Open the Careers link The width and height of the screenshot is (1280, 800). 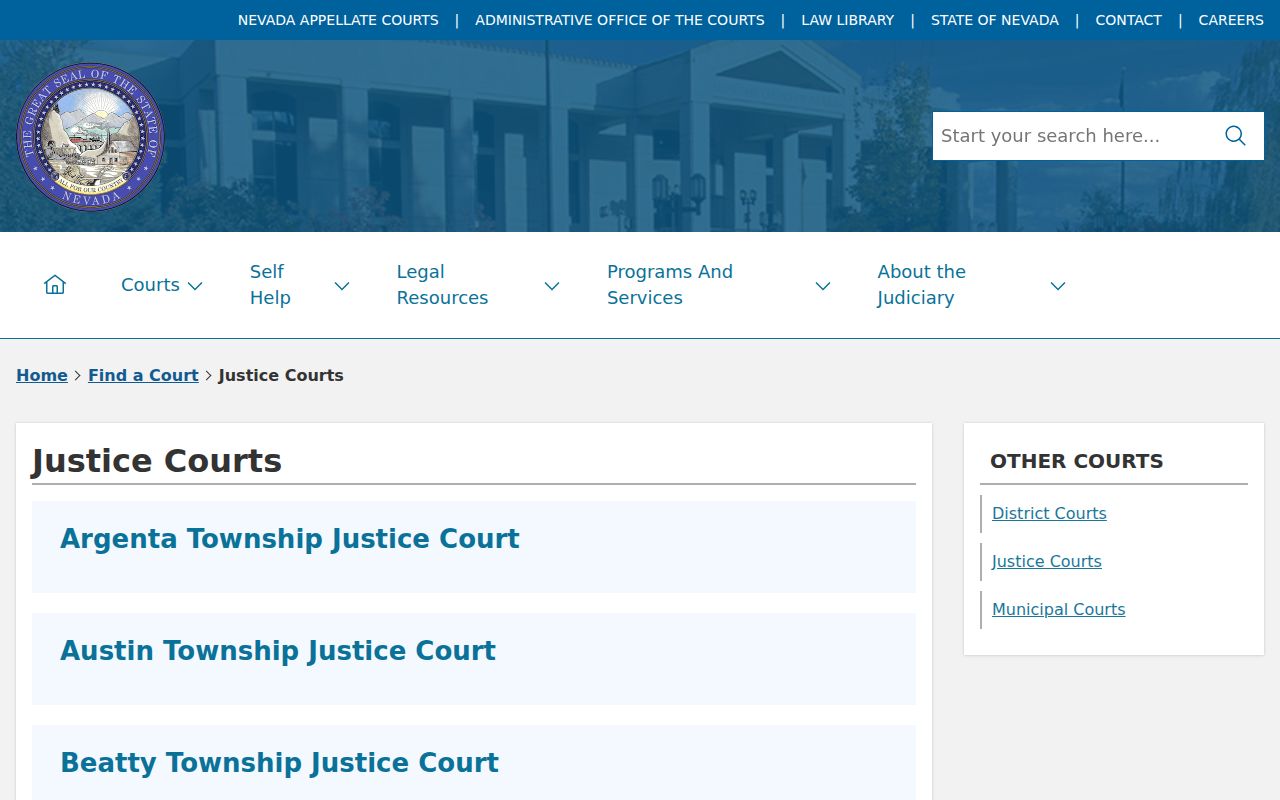(1231, 20)
